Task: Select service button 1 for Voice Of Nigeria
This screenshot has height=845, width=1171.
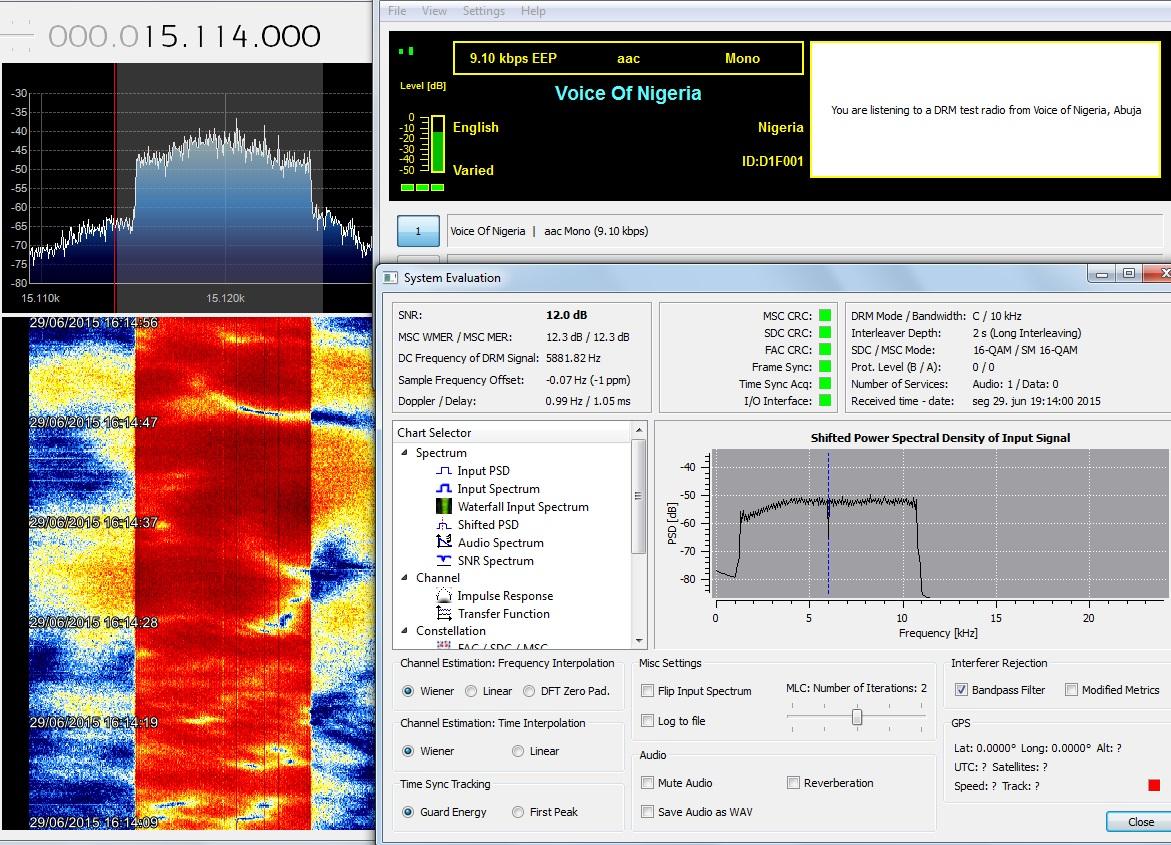Action: [418, 231]
